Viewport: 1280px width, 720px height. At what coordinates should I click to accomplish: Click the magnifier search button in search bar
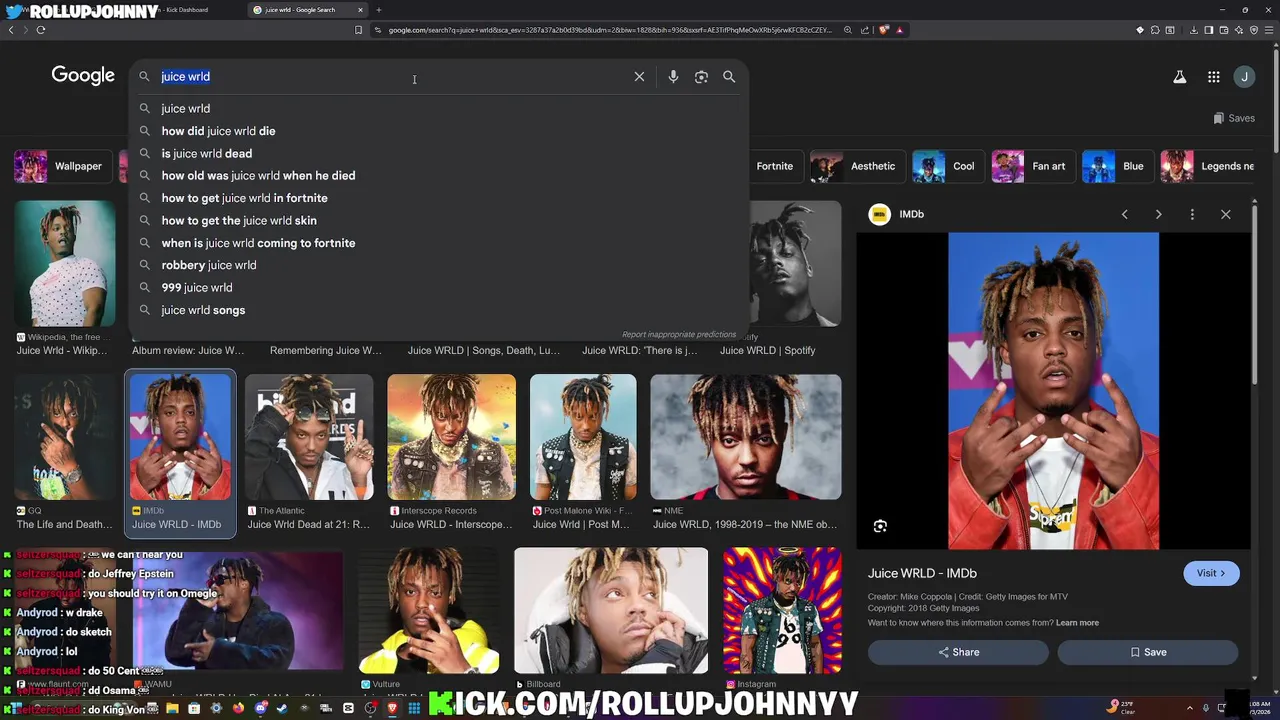point(729,76)
